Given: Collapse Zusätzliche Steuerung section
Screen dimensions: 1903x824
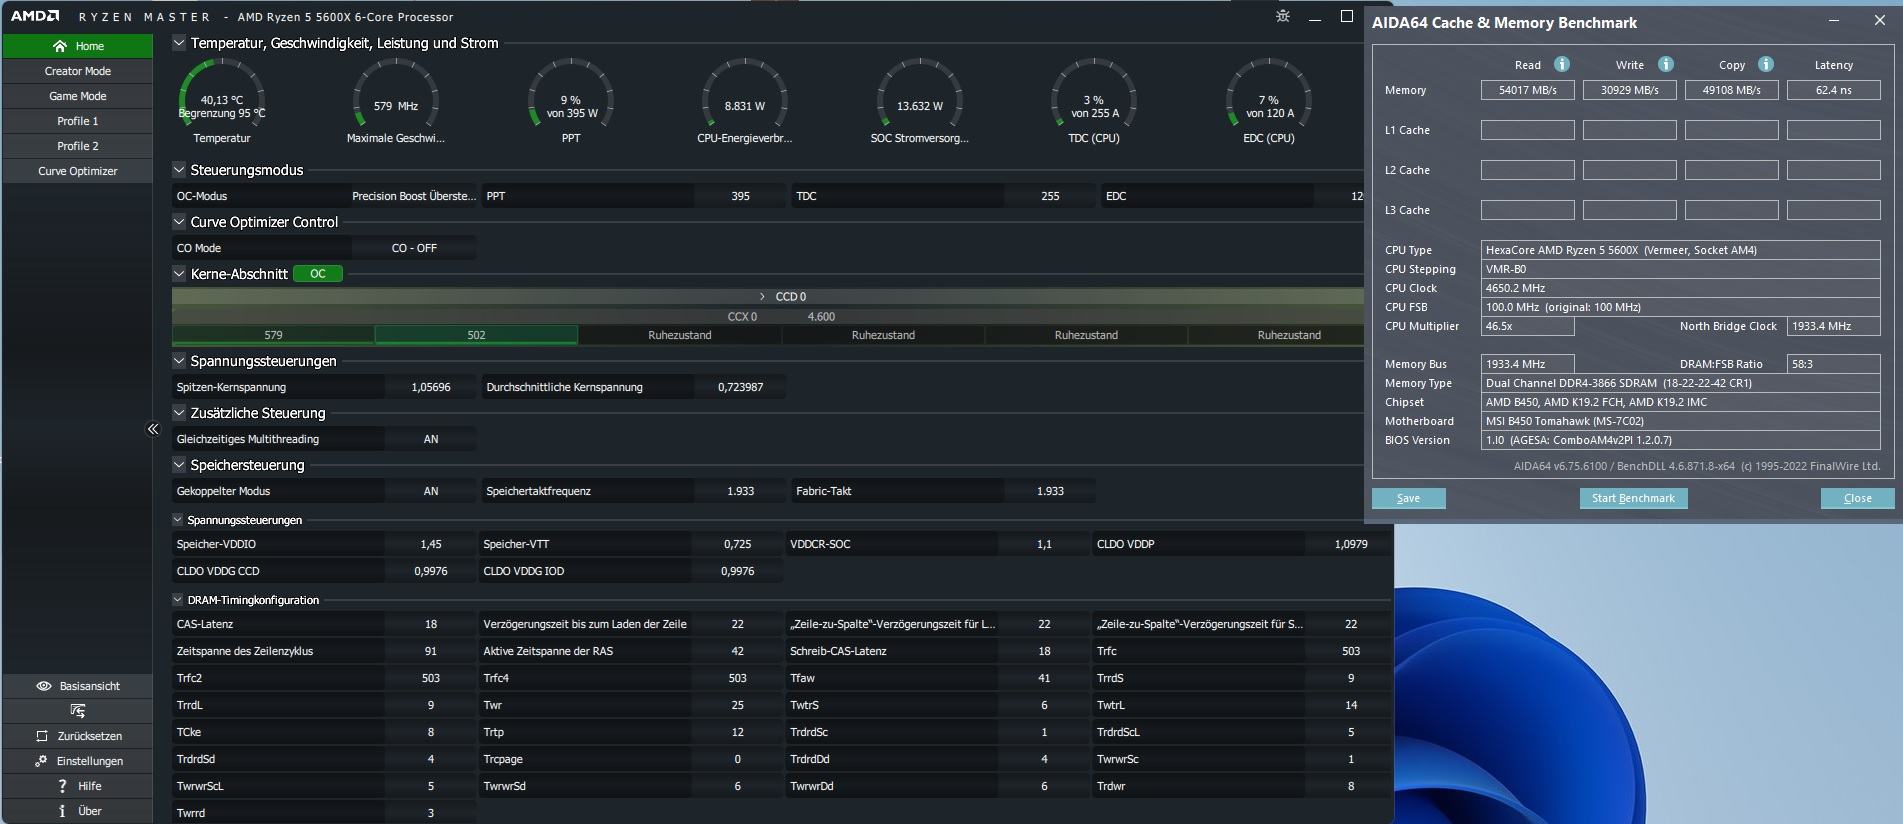Looking at the screenshot, I should pyautogui.click(x=179, y=413).
